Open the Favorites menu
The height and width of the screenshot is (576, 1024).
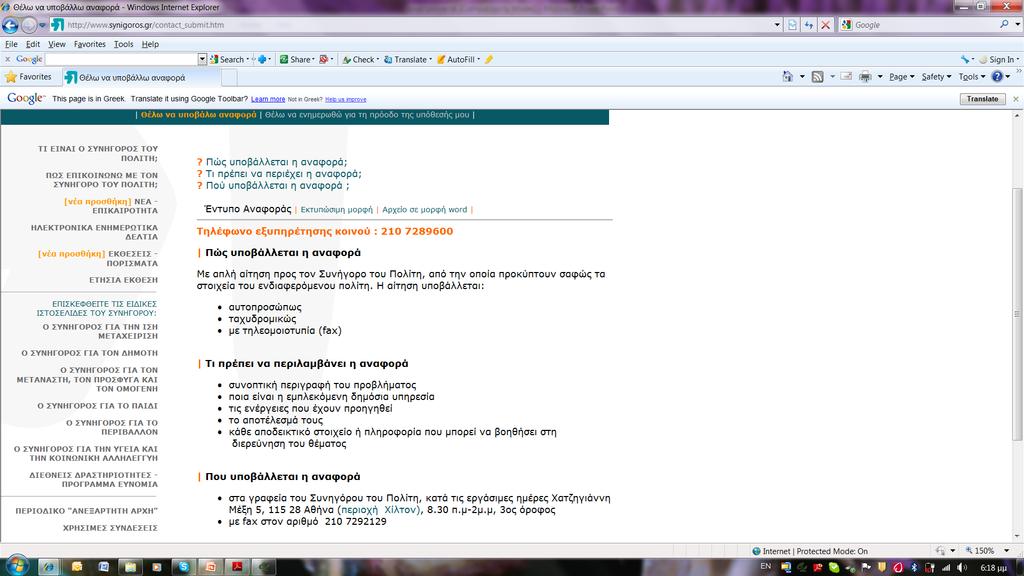(89, 44)
